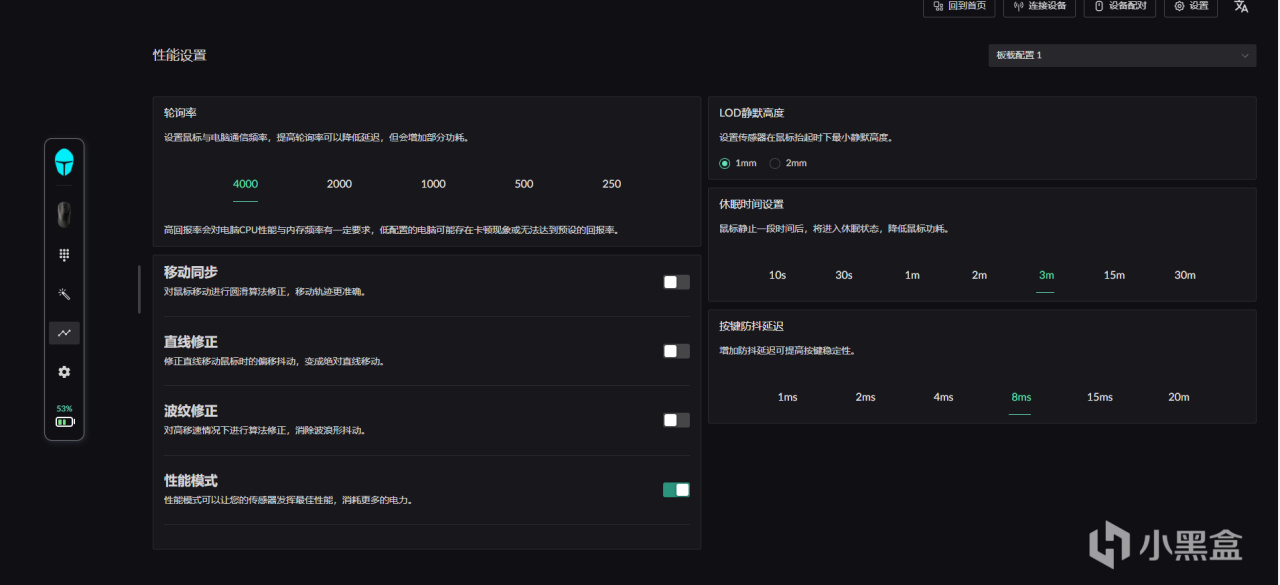Set debounce delay to 1ms
Viewport: 1280px width, 585px height.
(788, 397)
